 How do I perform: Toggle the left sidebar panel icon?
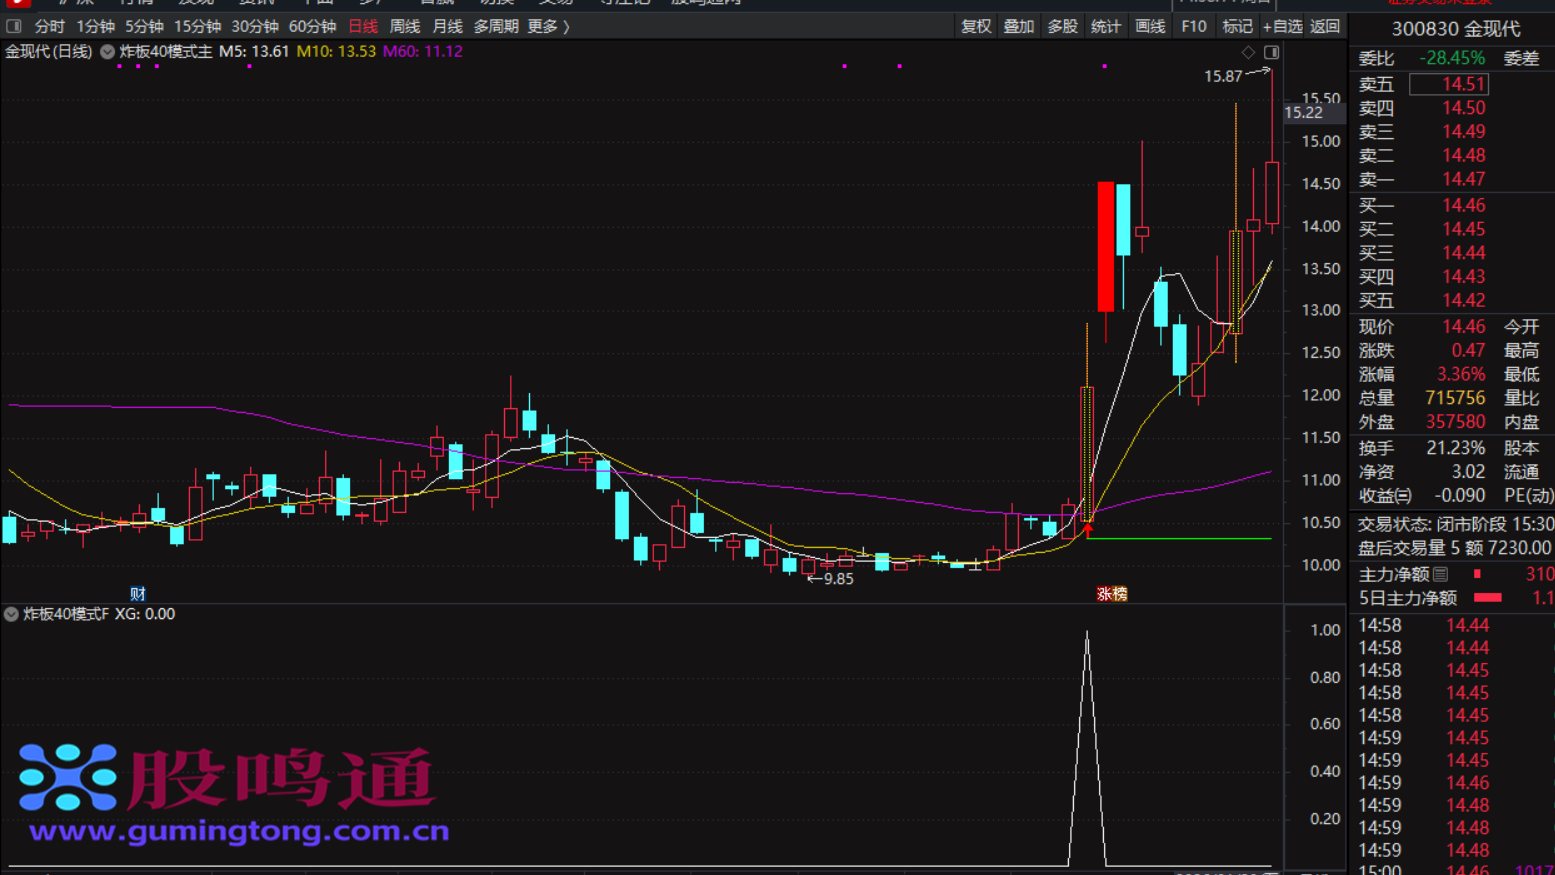tap(14, 27)
